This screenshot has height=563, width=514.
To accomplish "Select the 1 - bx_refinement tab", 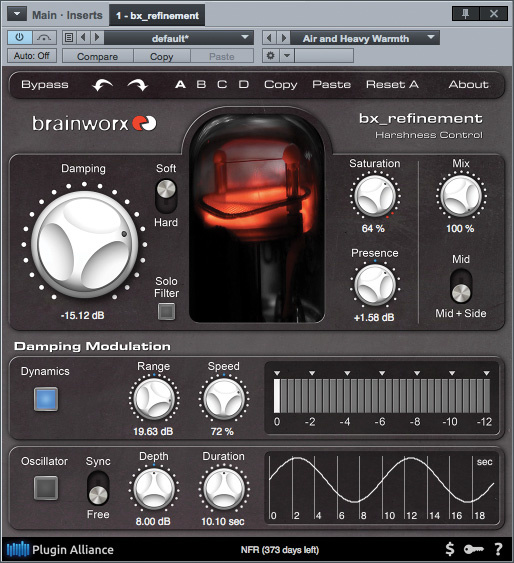I will pyautogui.click(x=157, y=15).
